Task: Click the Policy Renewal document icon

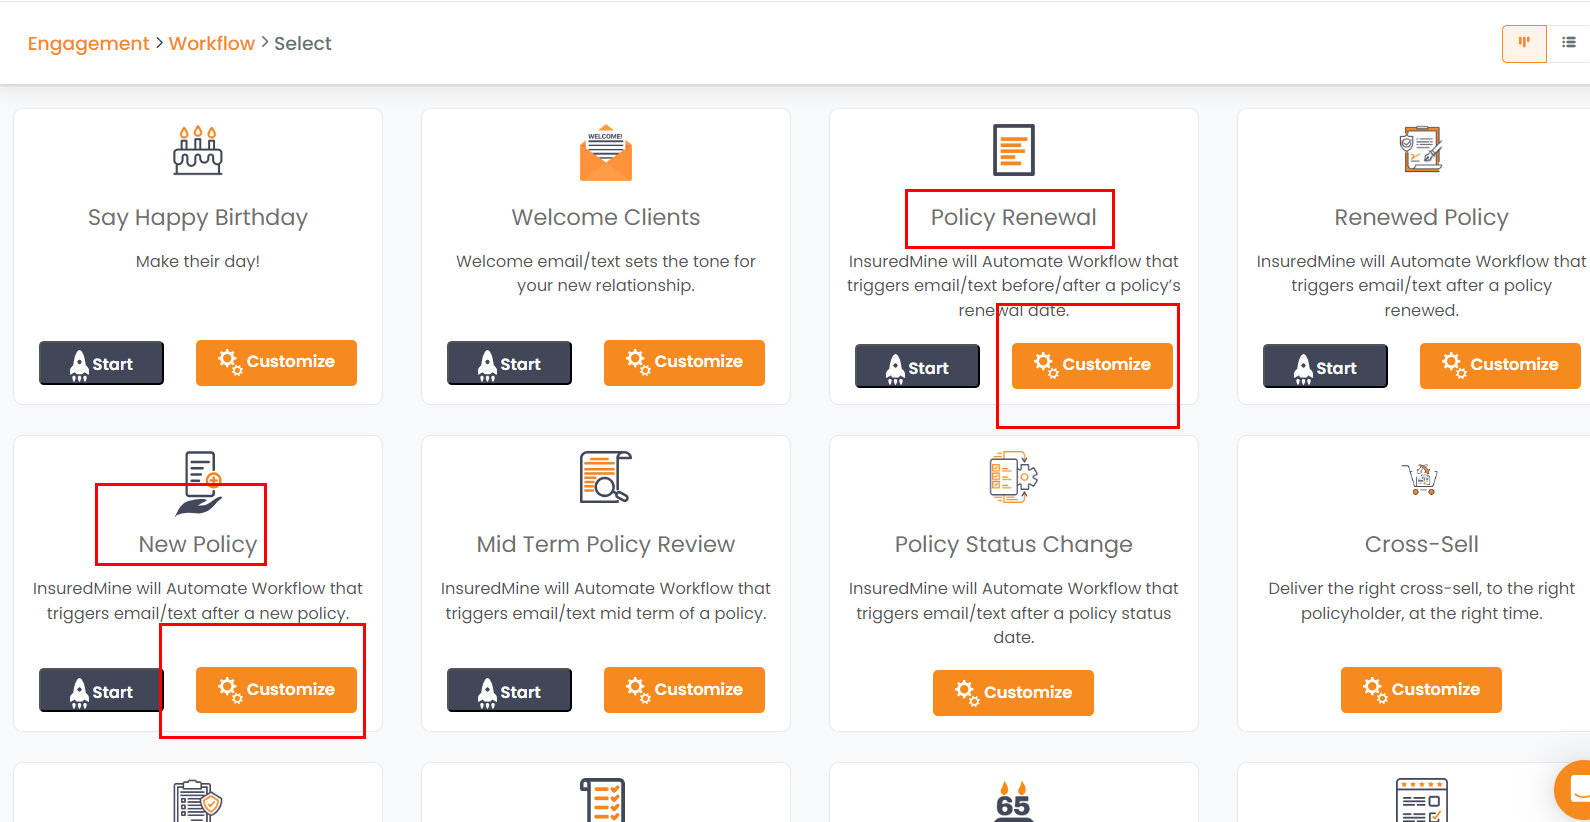Action: point(1014,150)
